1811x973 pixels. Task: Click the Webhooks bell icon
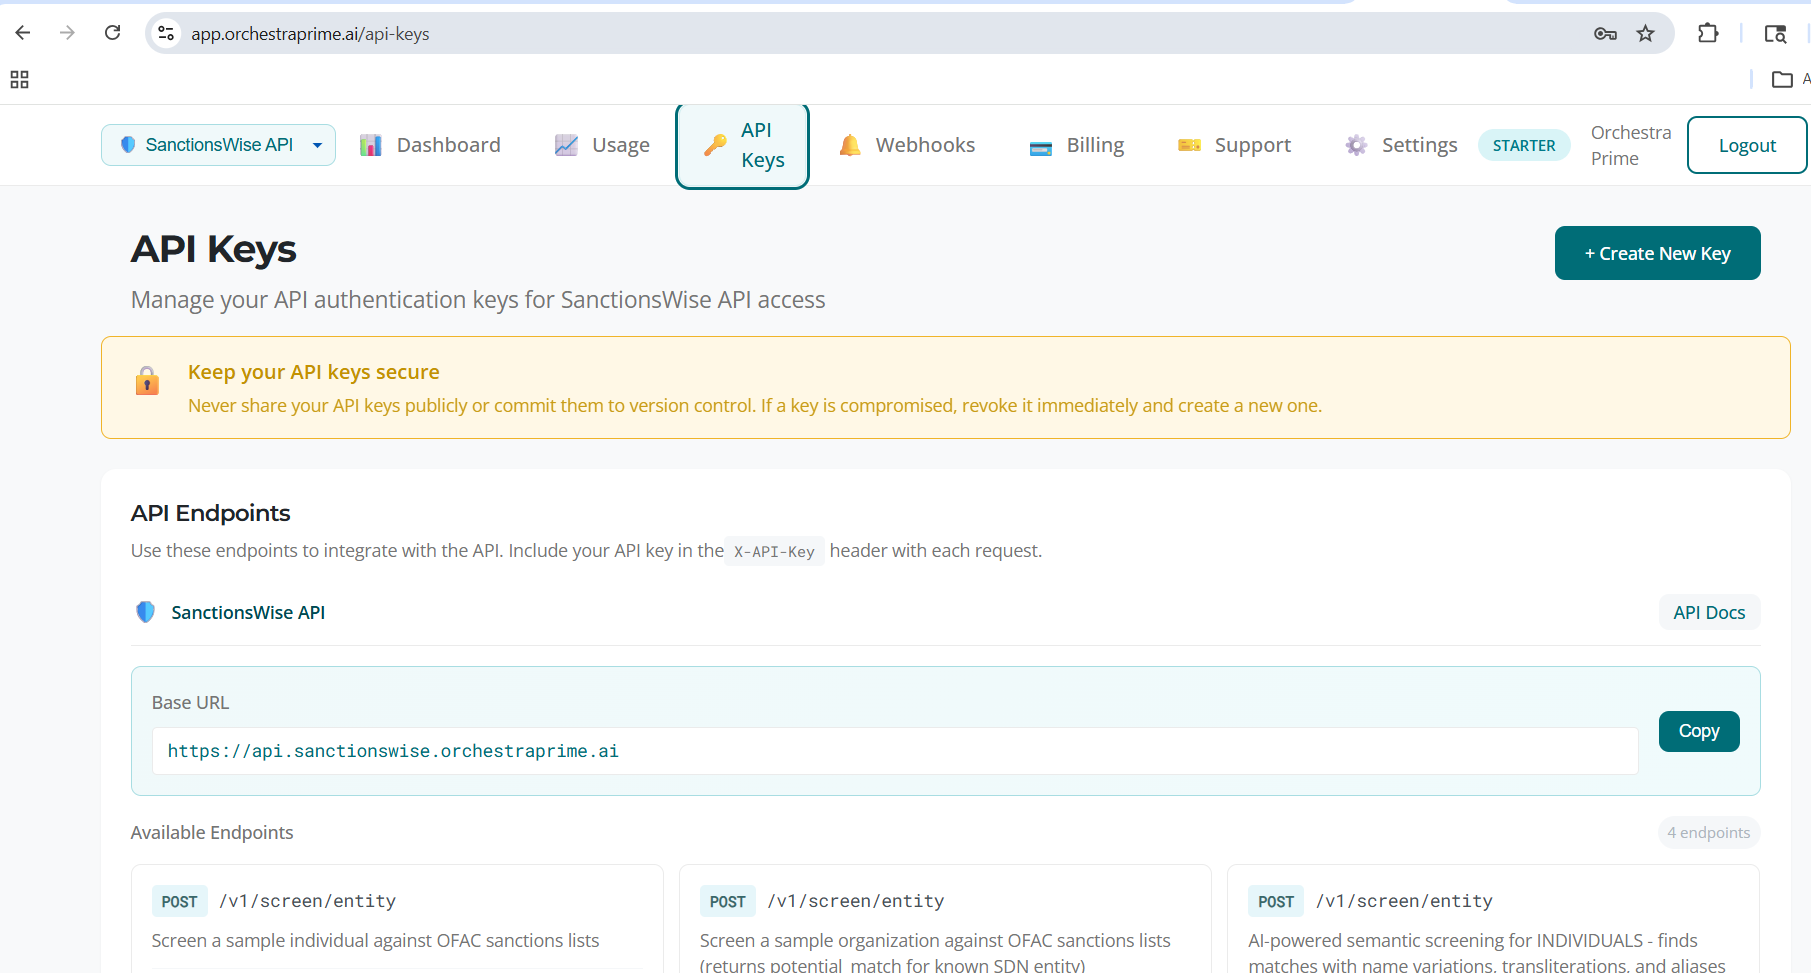click(x=849, y=145)
